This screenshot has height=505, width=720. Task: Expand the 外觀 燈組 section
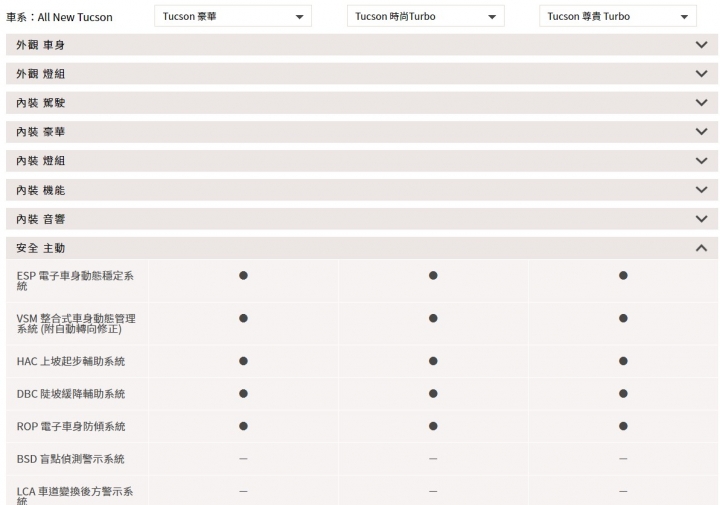pos(362,73)
